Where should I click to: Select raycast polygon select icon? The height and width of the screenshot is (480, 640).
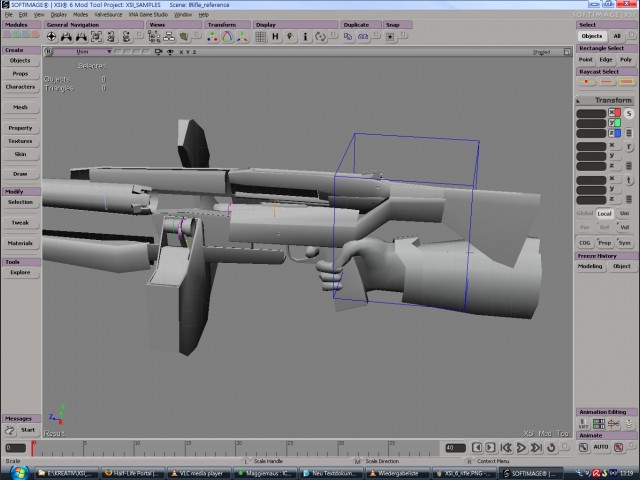tap(626, 82)
